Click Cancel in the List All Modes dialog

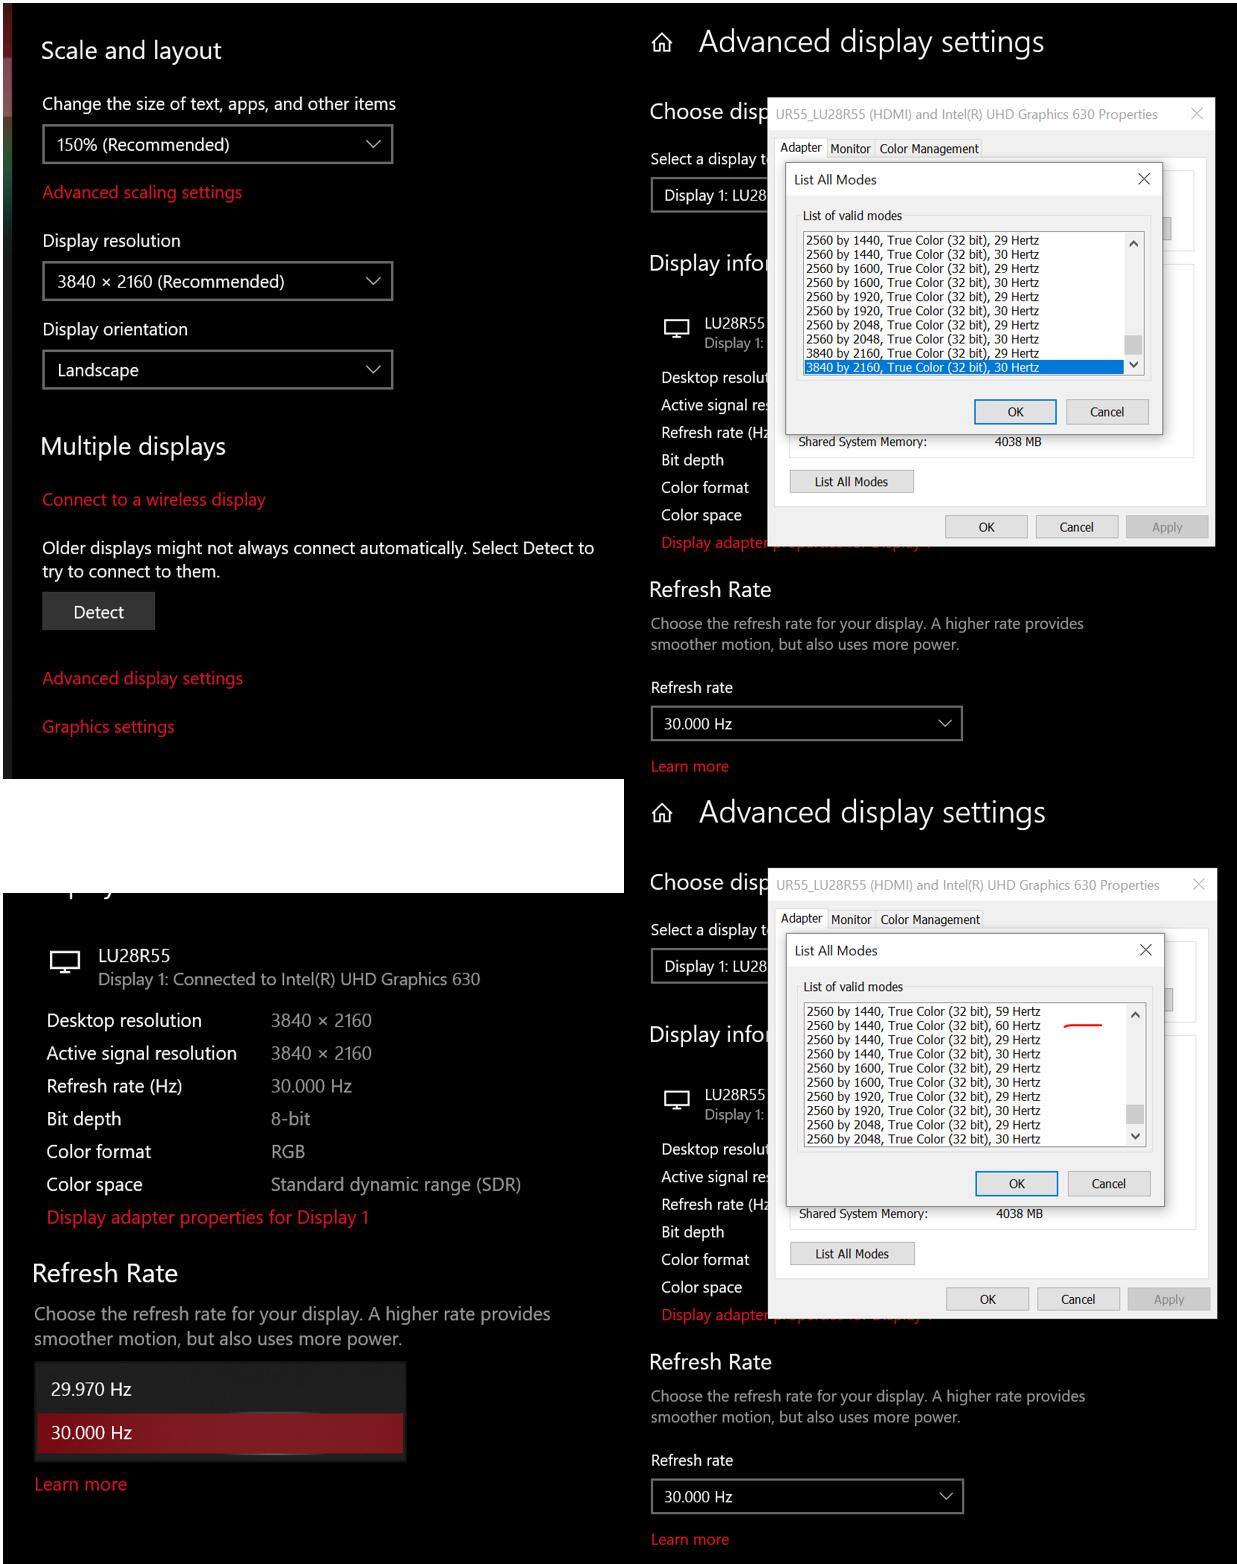point(1106,411)
